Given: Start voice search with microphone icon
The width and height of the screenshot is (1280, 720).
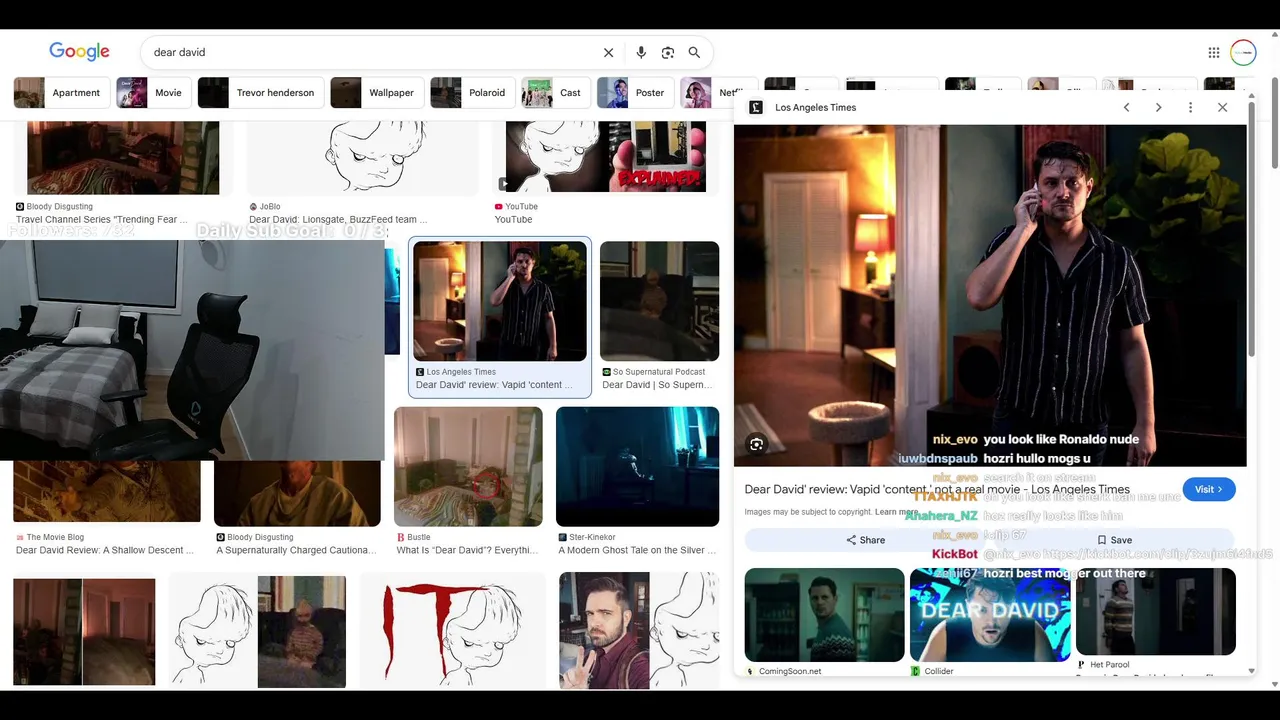Looking at the screenshot, I should coord(641,53).
